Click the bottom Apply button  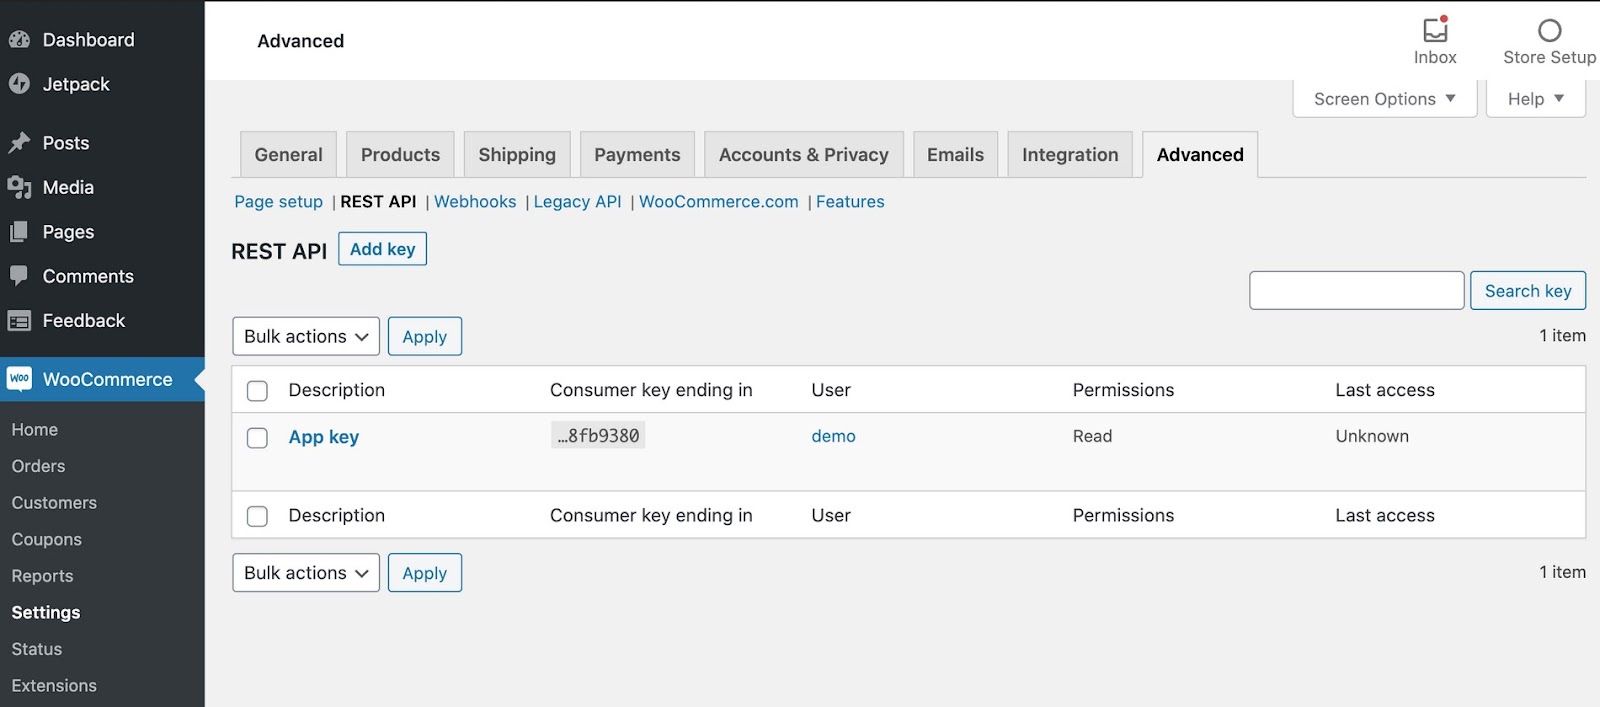coord(425,573)
